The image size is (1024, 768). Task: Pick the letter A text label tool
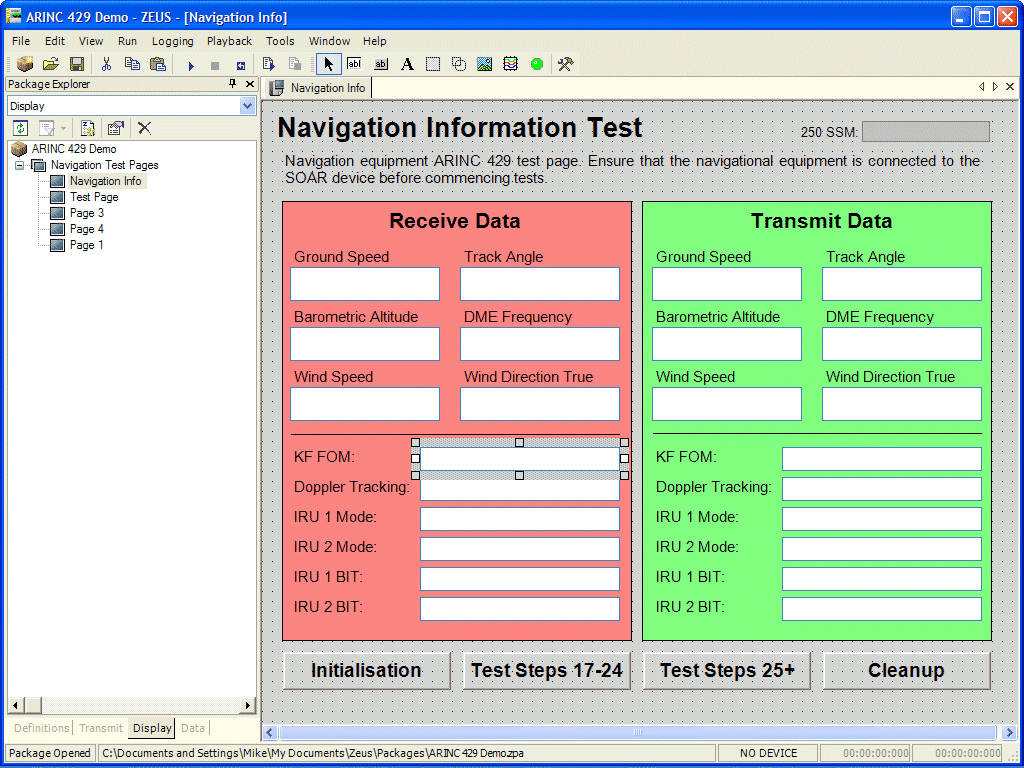[x=408, y=64]
